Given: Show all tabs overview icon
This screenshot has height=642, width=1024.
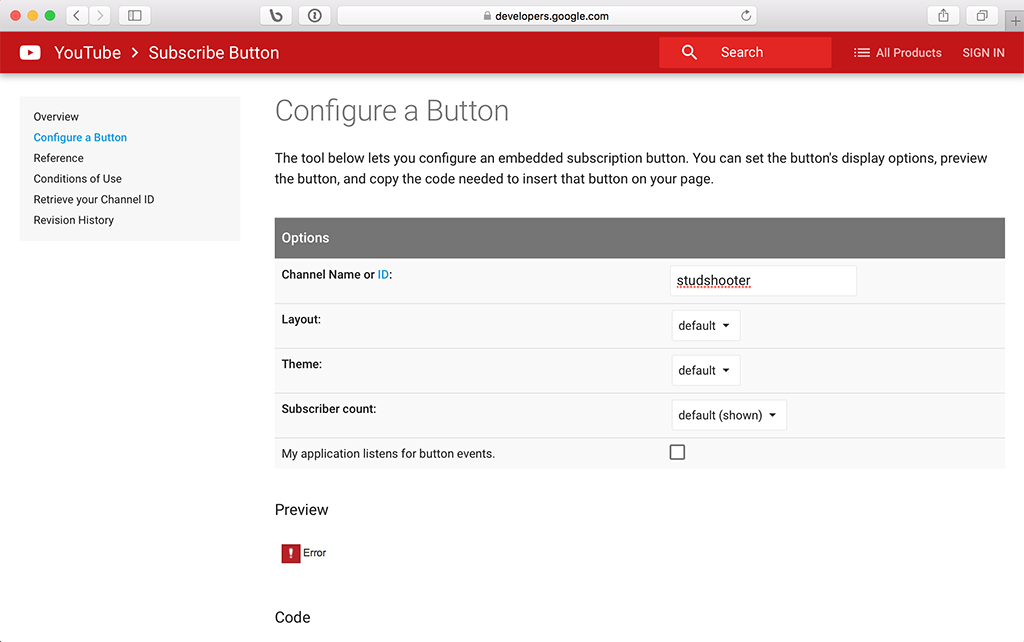Looking at the screenshot, I should click(x=982, y=16).
